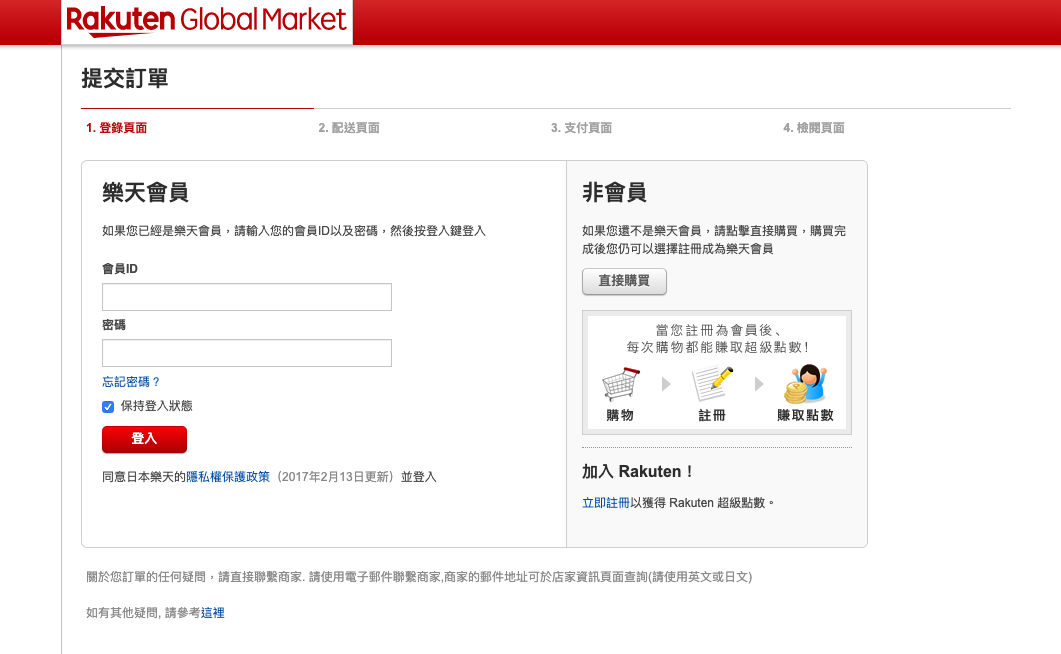Open the 忘記密碼？ link
This screenshot has height=654, width=1061.
131,381
